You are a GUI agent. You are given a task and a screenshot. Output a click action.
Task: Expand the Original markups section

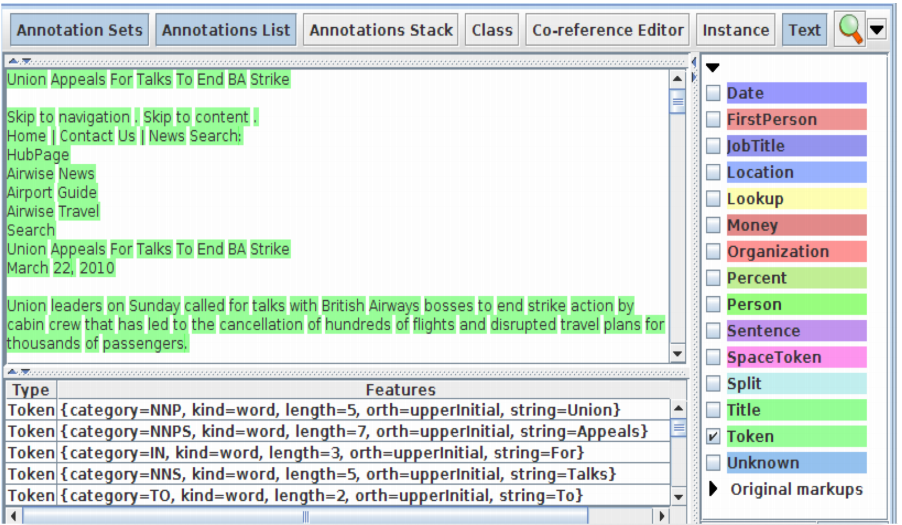click(713, 489)
